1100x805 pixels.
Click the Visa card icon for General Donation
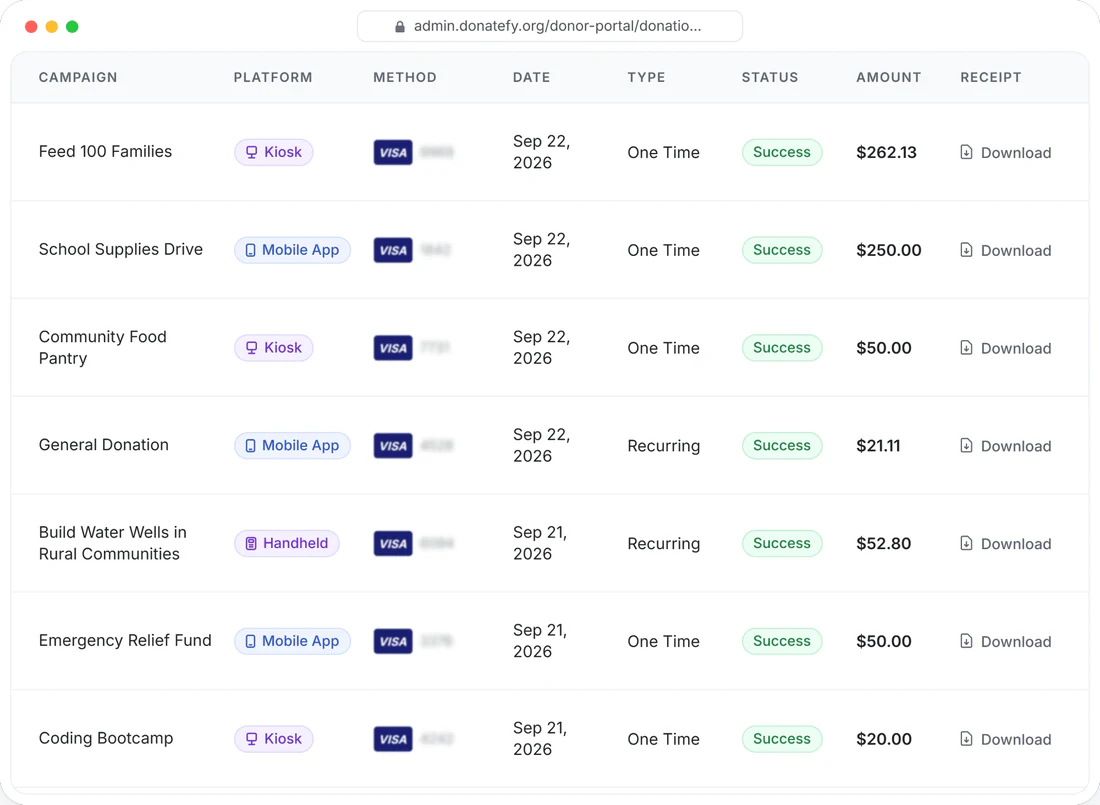pyautogui.click(x=393, y=446)
